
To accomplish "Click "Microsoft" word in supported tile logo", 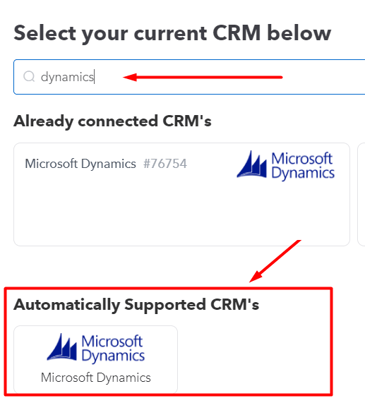I will click(112, 341).
